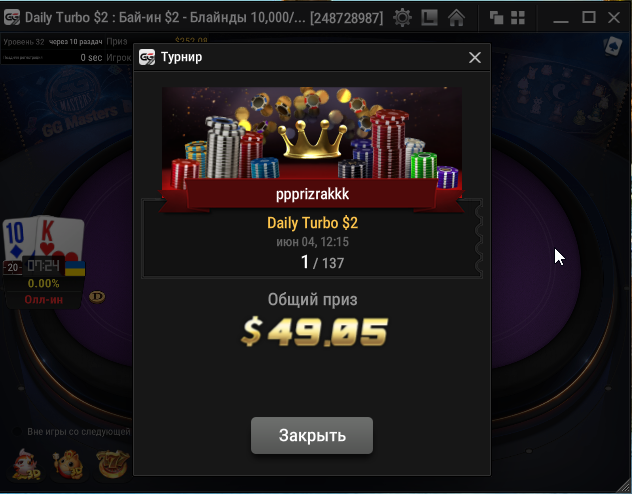
Task: Toggle the 'Вне игры со следующей' checkbox
Action: (17, 432)
